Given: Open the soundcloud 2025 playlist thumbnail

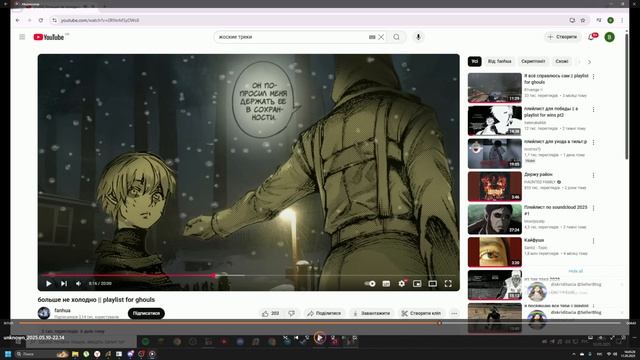Looking at the screenshot, I should [495, 219].
